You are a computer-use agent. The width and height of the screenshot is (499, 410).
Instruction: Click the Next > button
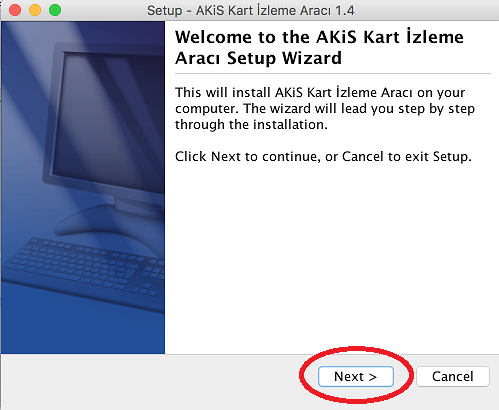coord(356,377)
